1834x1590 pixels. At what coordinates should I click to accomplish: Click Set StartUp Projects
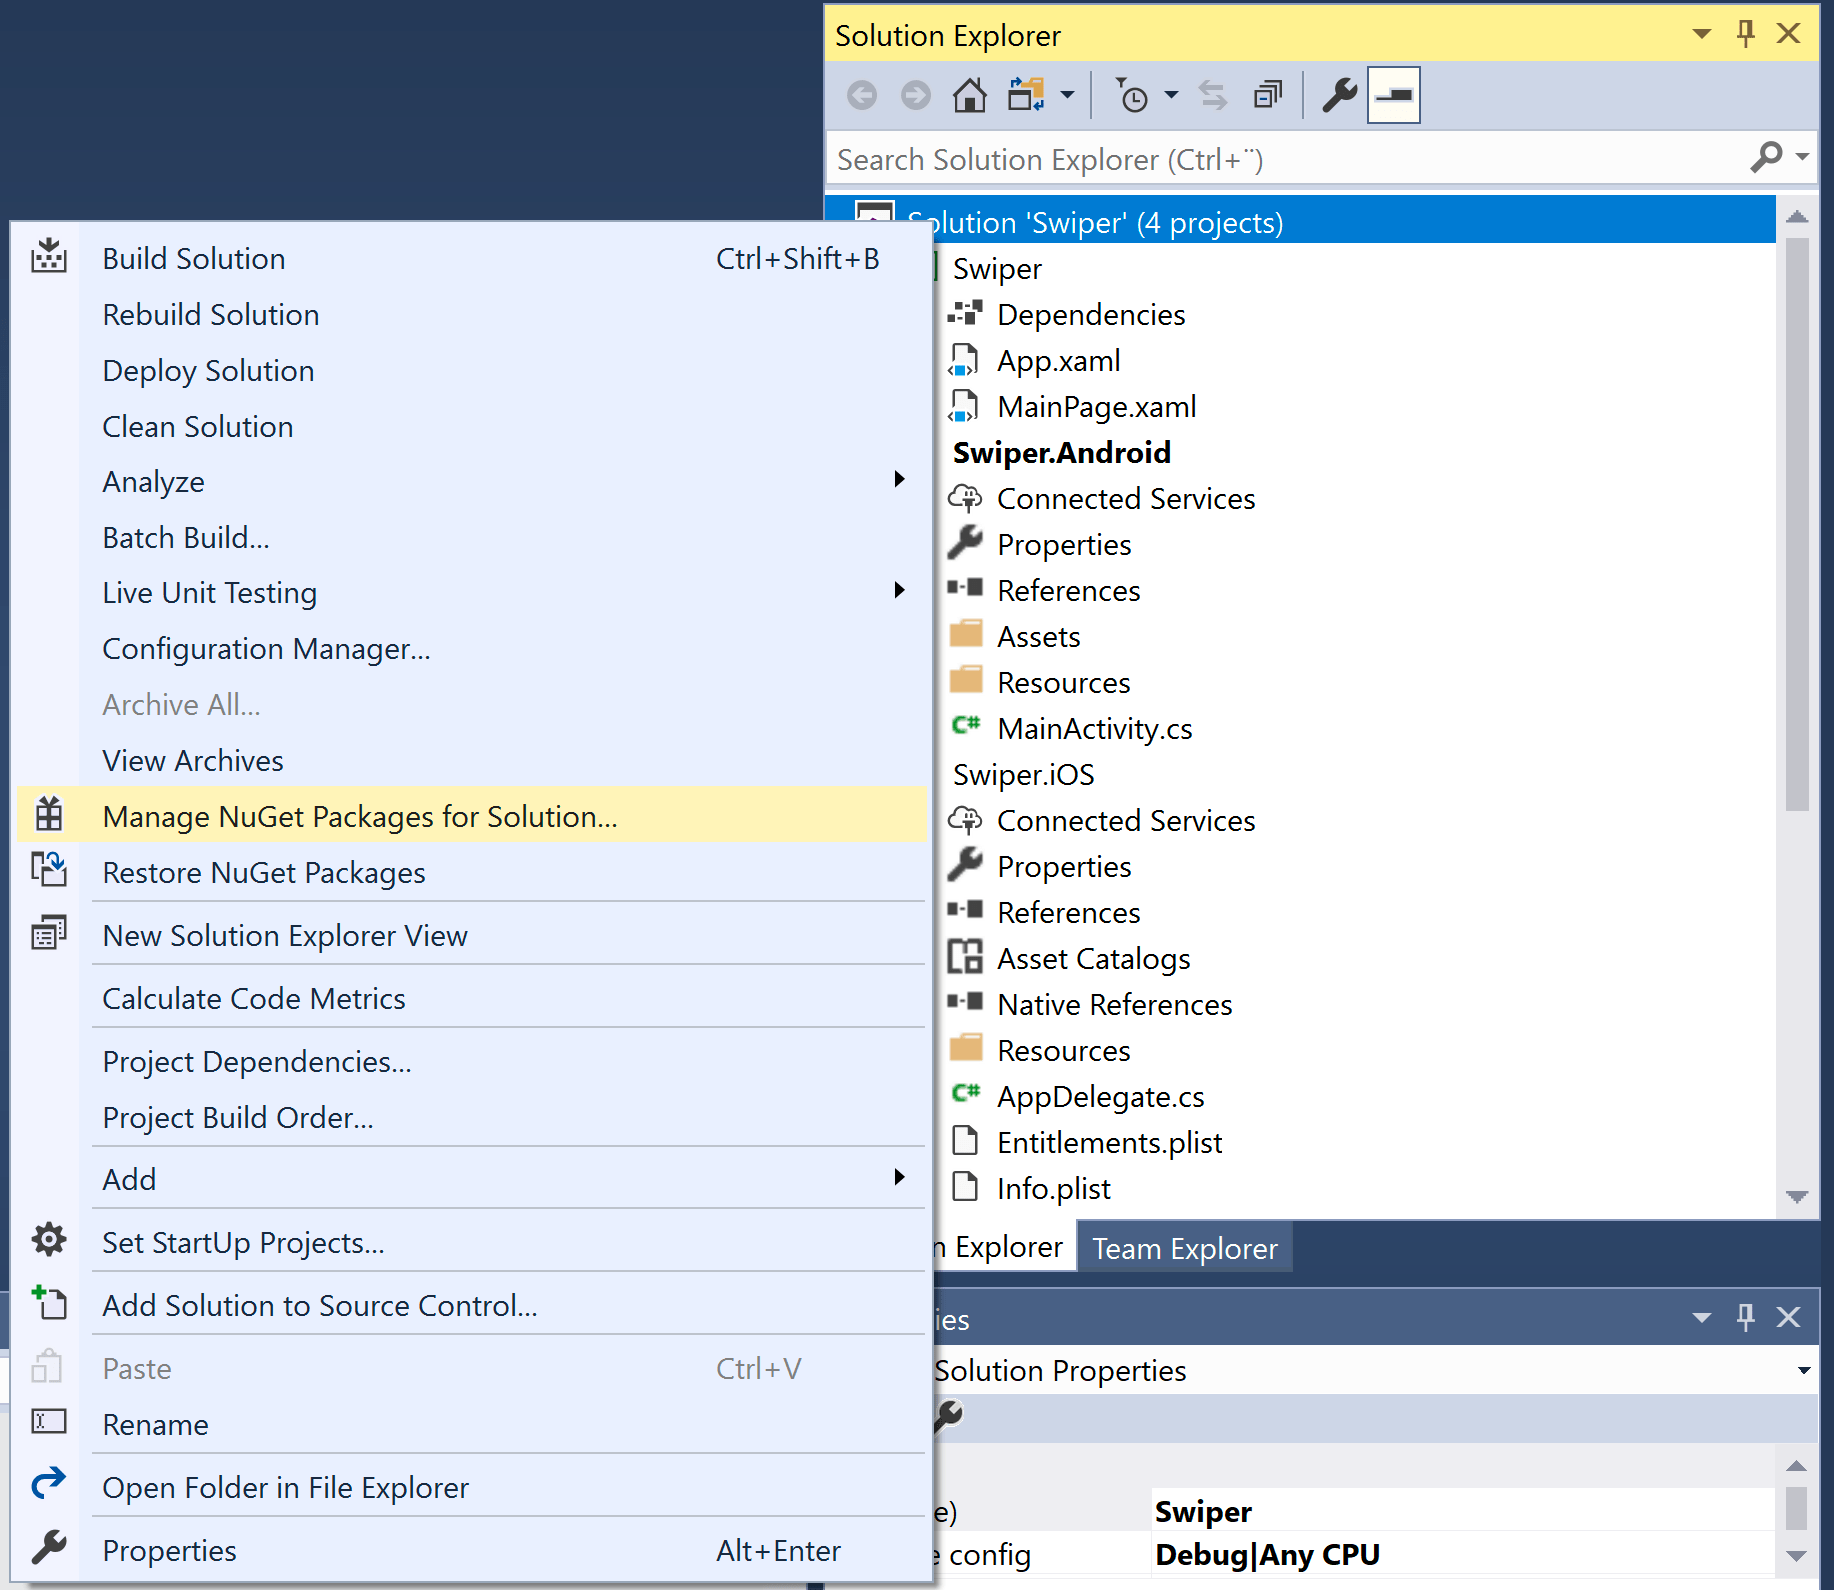(242, 1242)
